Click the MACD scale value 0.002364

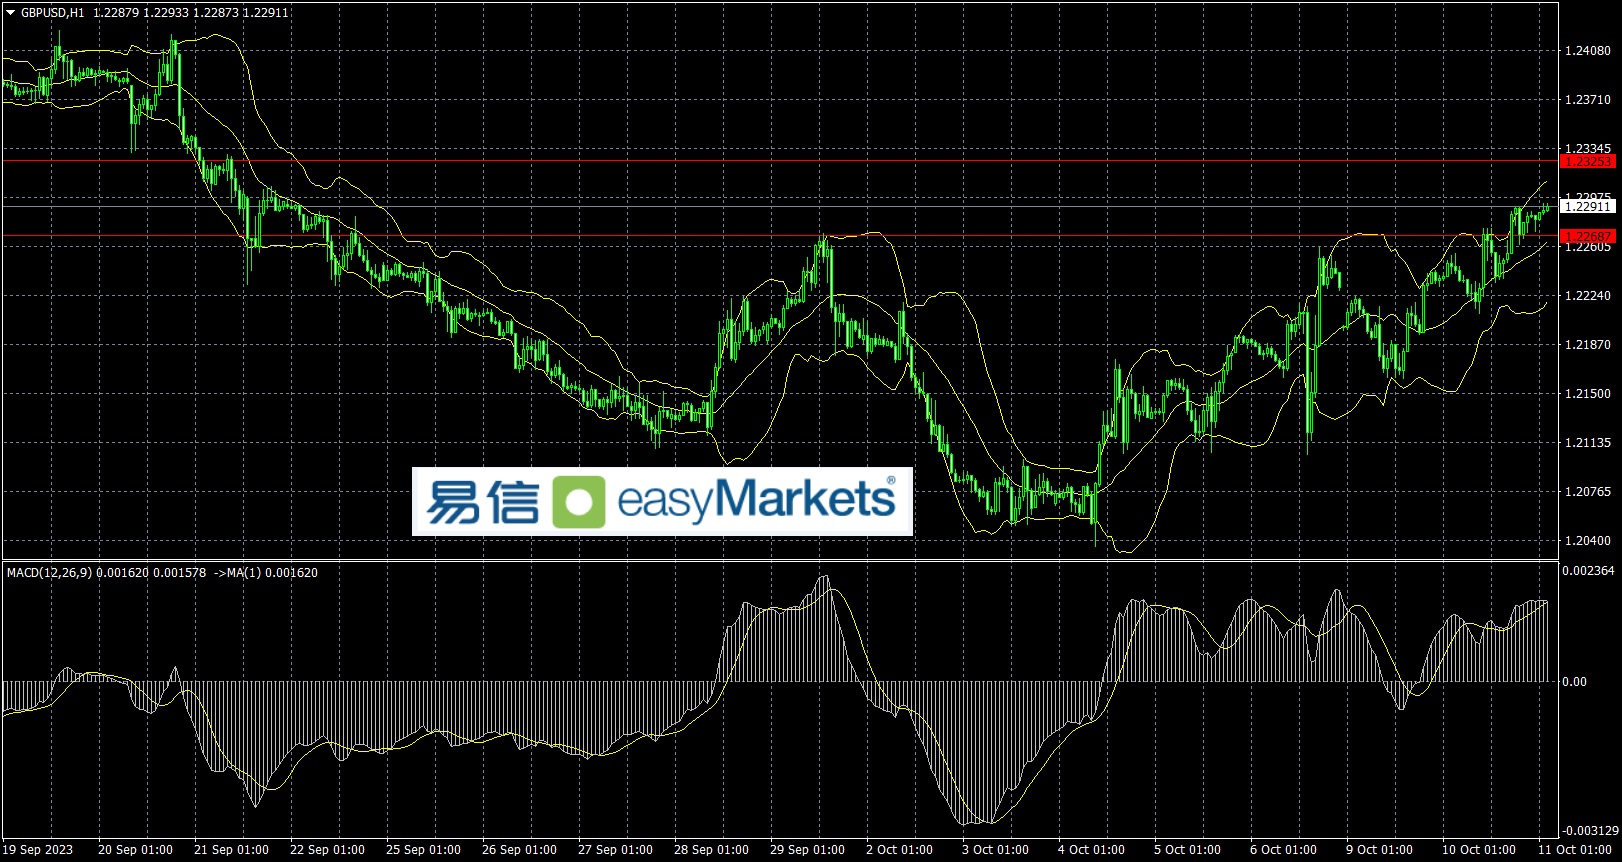click(1589, 571)
